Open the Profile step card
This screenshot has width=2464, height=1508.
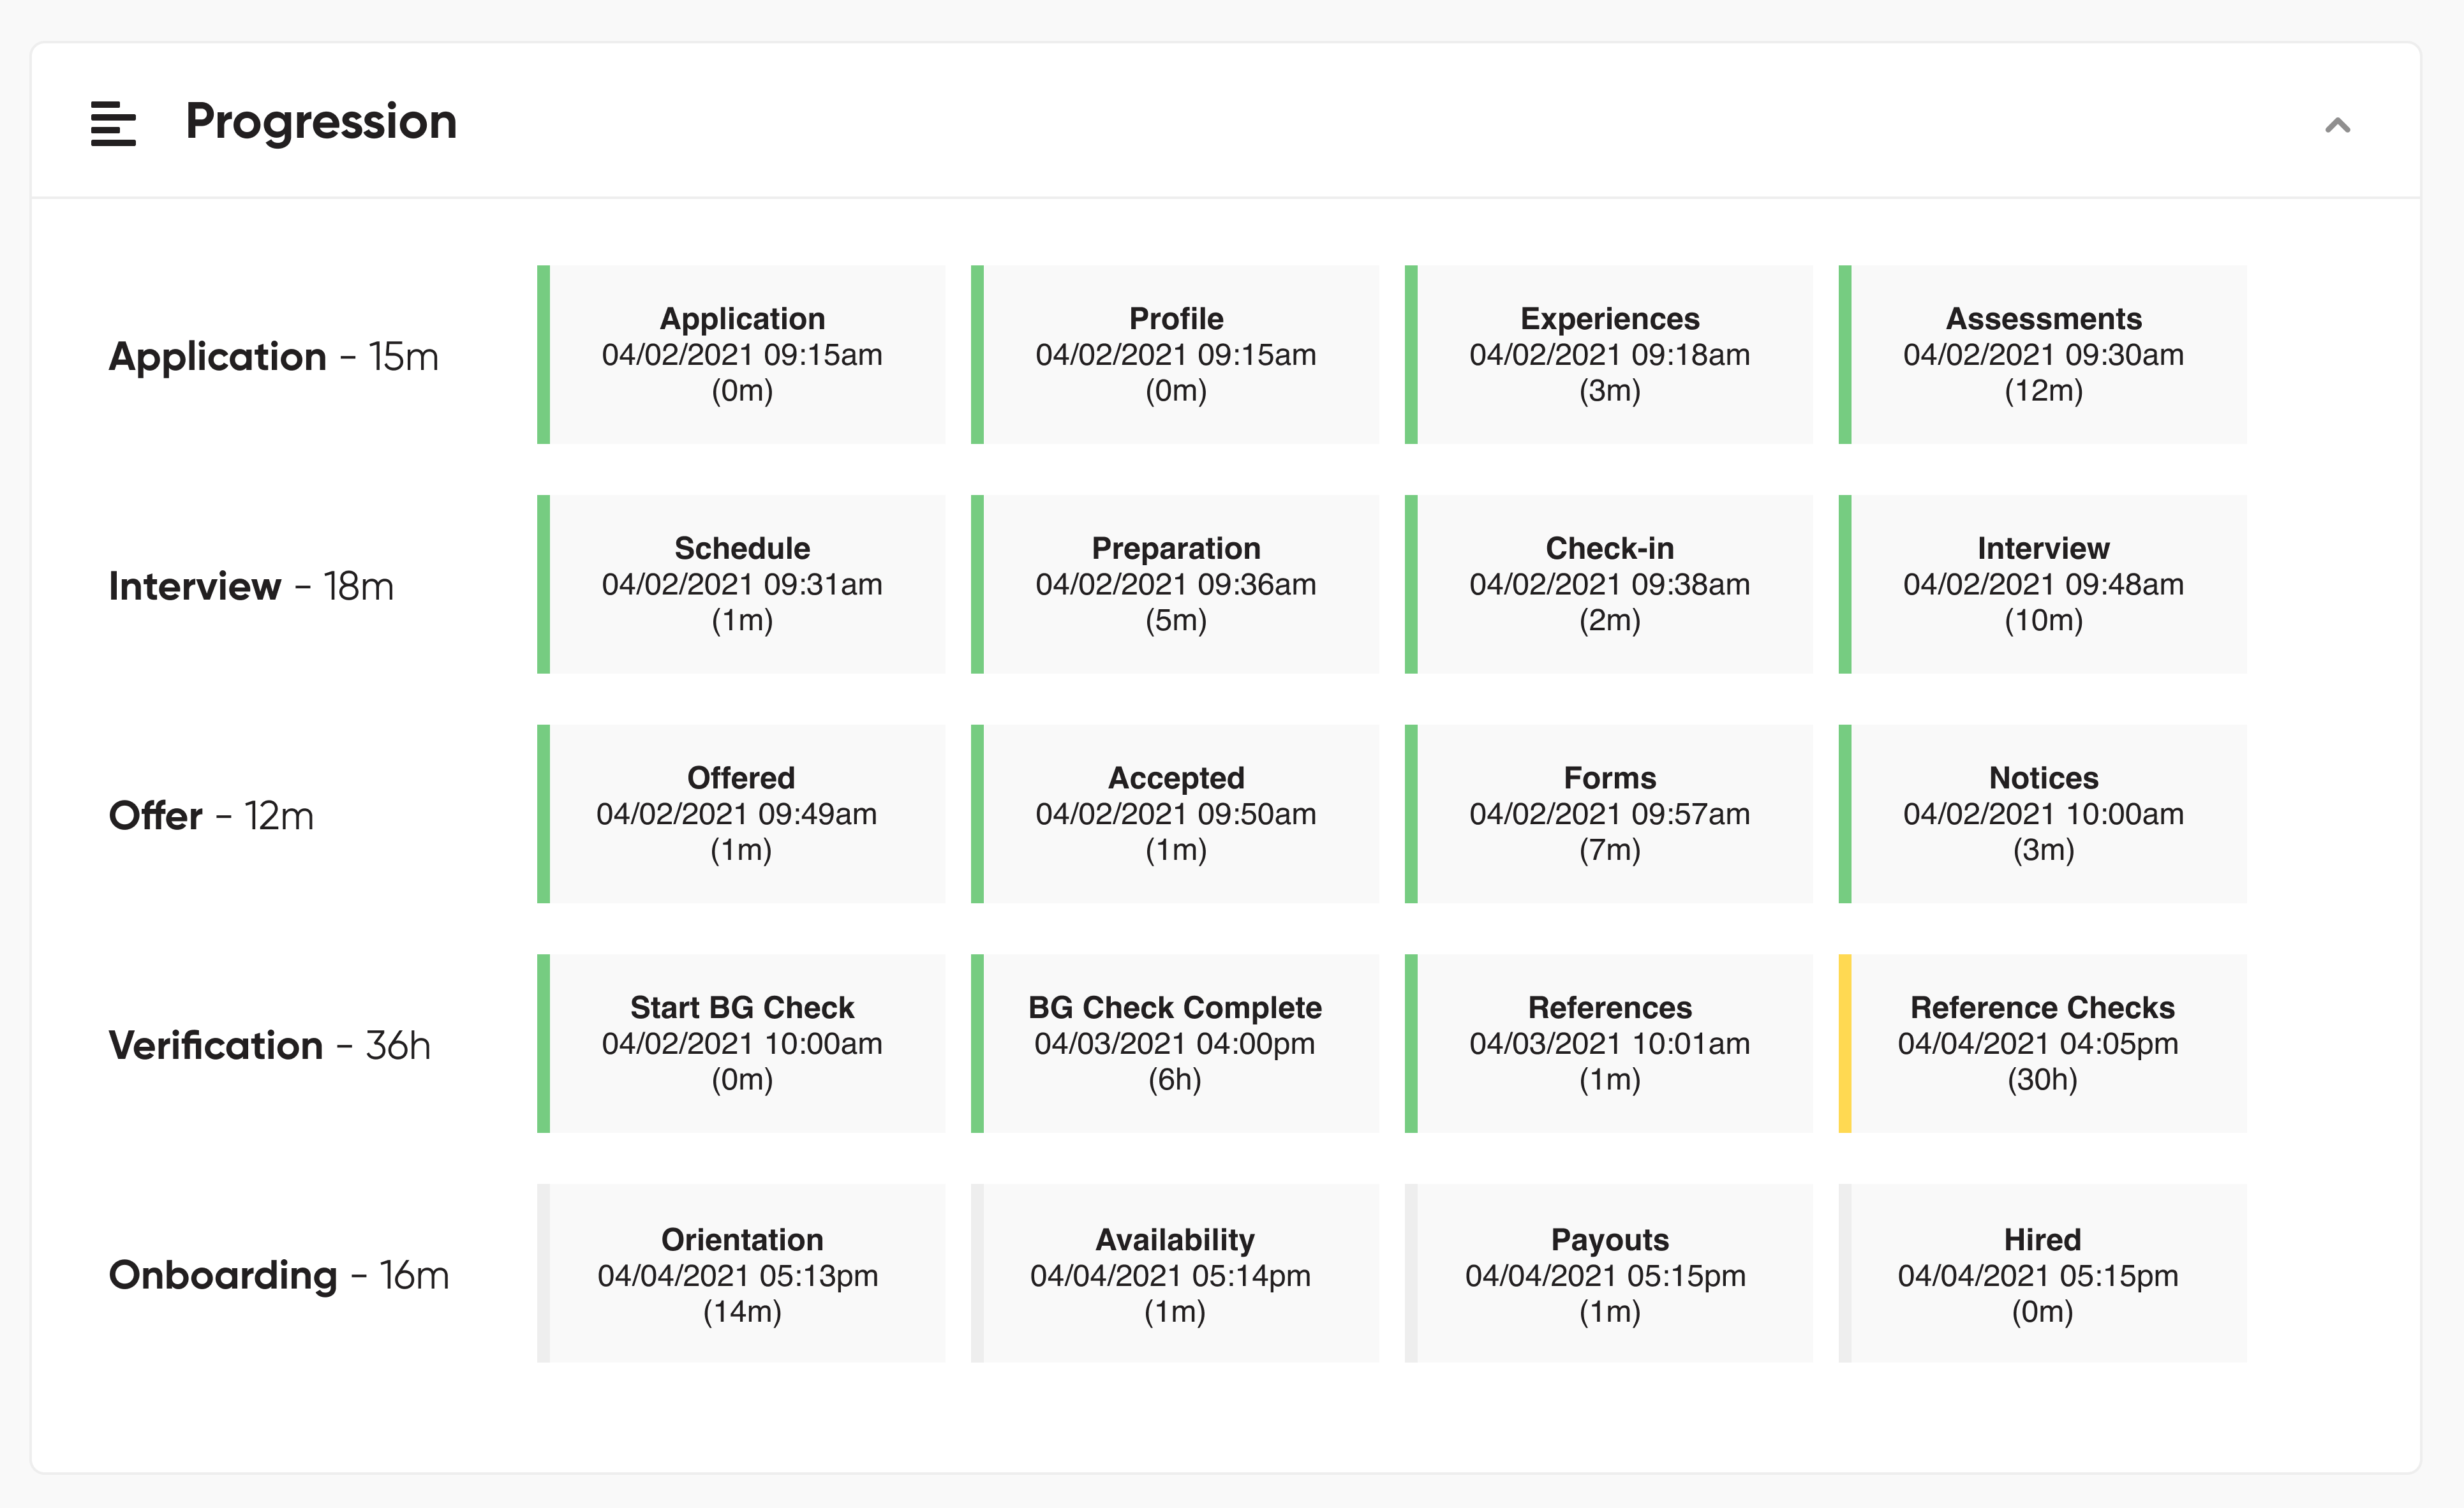1175,355
